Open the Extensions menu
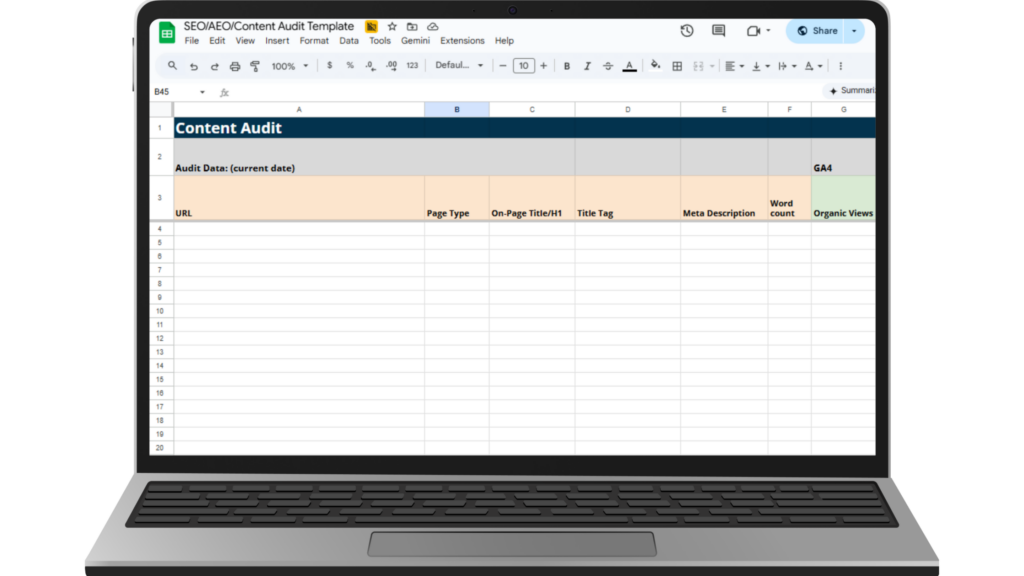The width and height of the screenshot is (1024, 576). [x=462, y=41]
